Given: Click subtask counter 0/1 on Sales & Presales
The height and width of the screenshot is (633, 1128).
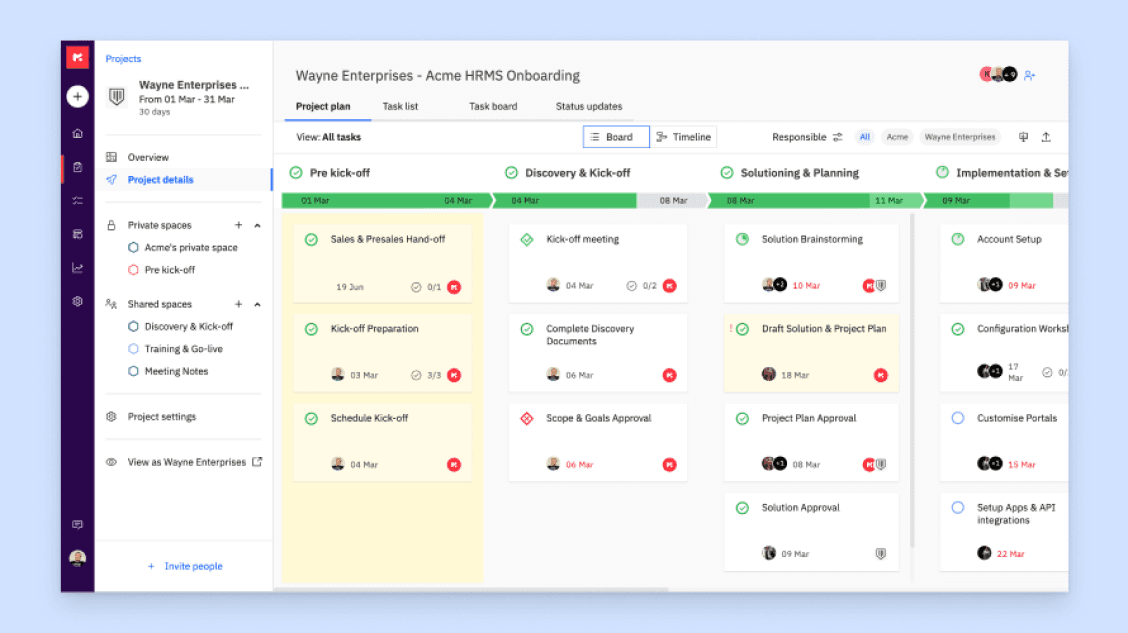Looking at the screenshot, I should (x=426, y=287).
